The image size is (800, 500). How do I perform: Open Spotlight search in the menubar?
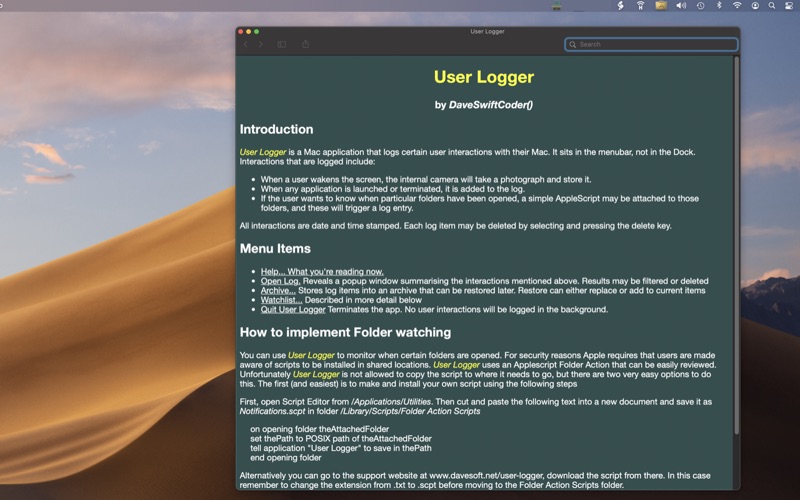[x=772, y=6]
